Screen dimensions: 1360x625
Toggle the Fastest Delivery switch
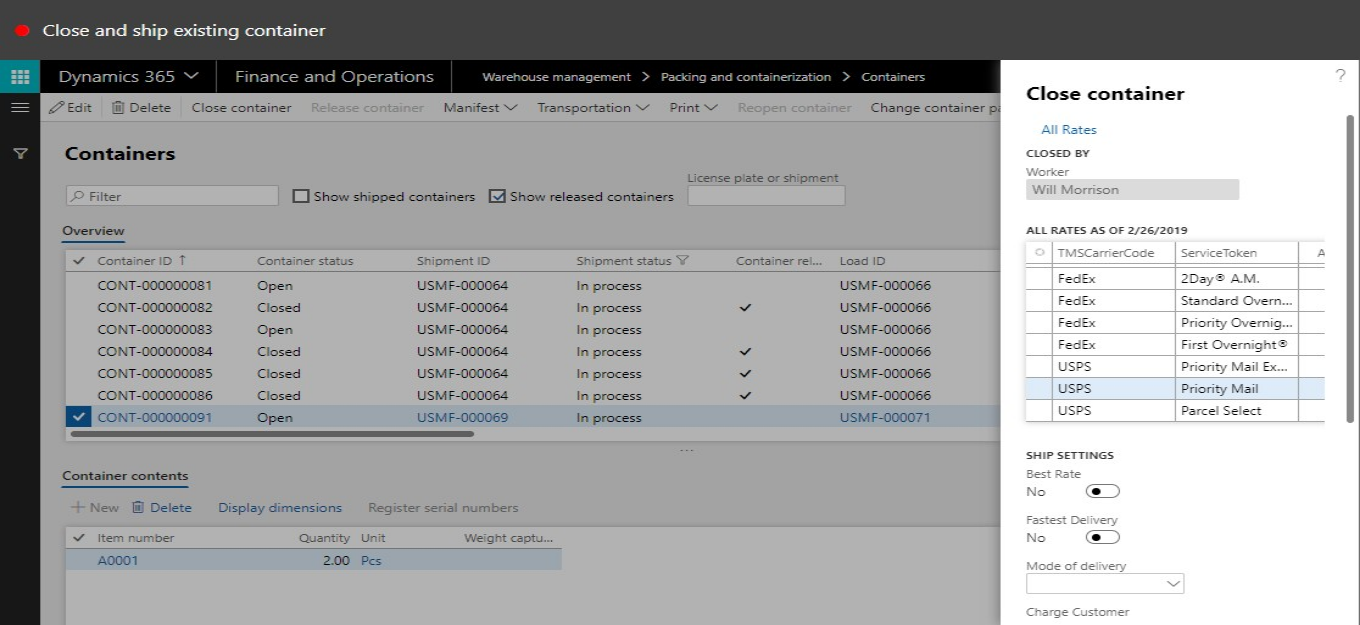click(x=1102, y=537)
